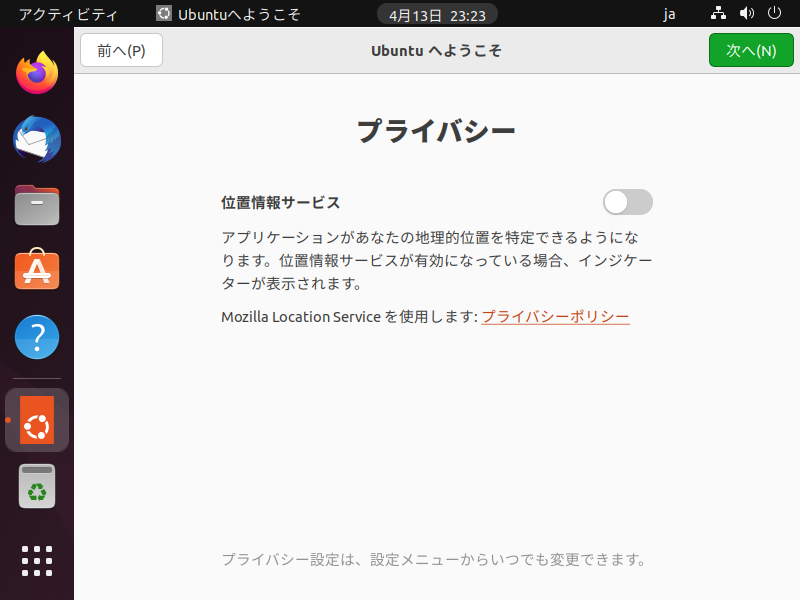Open the ja input source menu
The height and width of the screenshot is (600, 800).
click(669, 14)
